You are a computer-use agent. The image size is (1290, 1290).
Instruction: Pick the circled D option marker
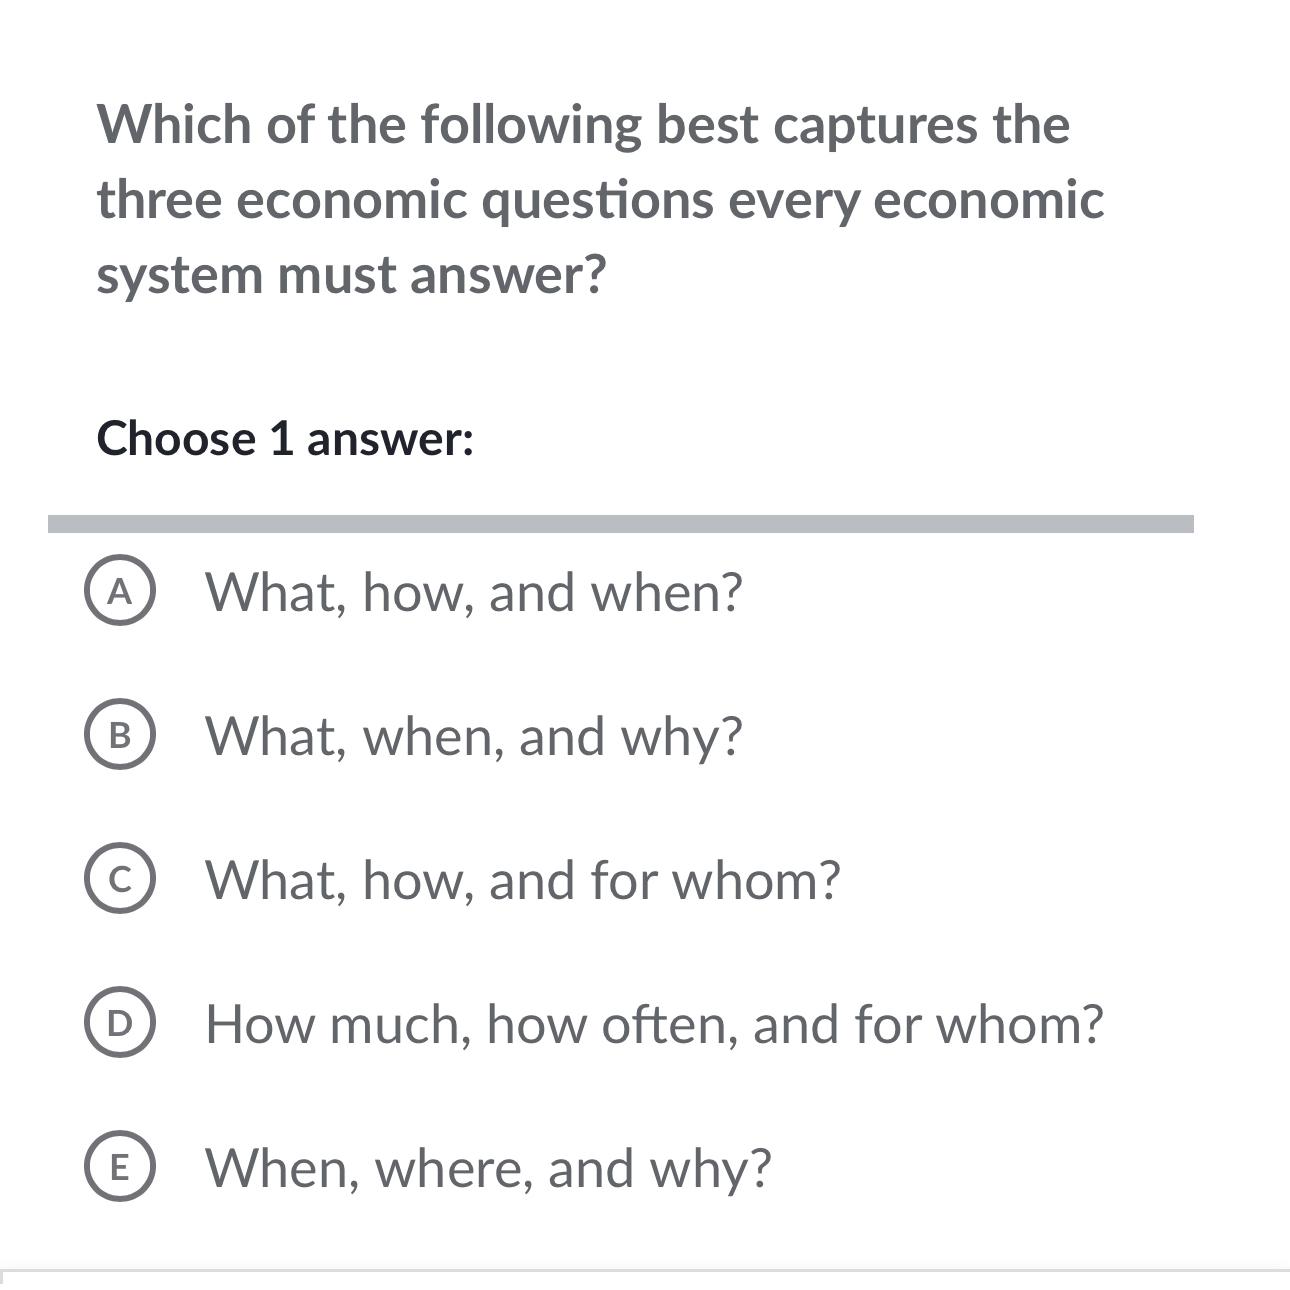tap(119, 1024)
